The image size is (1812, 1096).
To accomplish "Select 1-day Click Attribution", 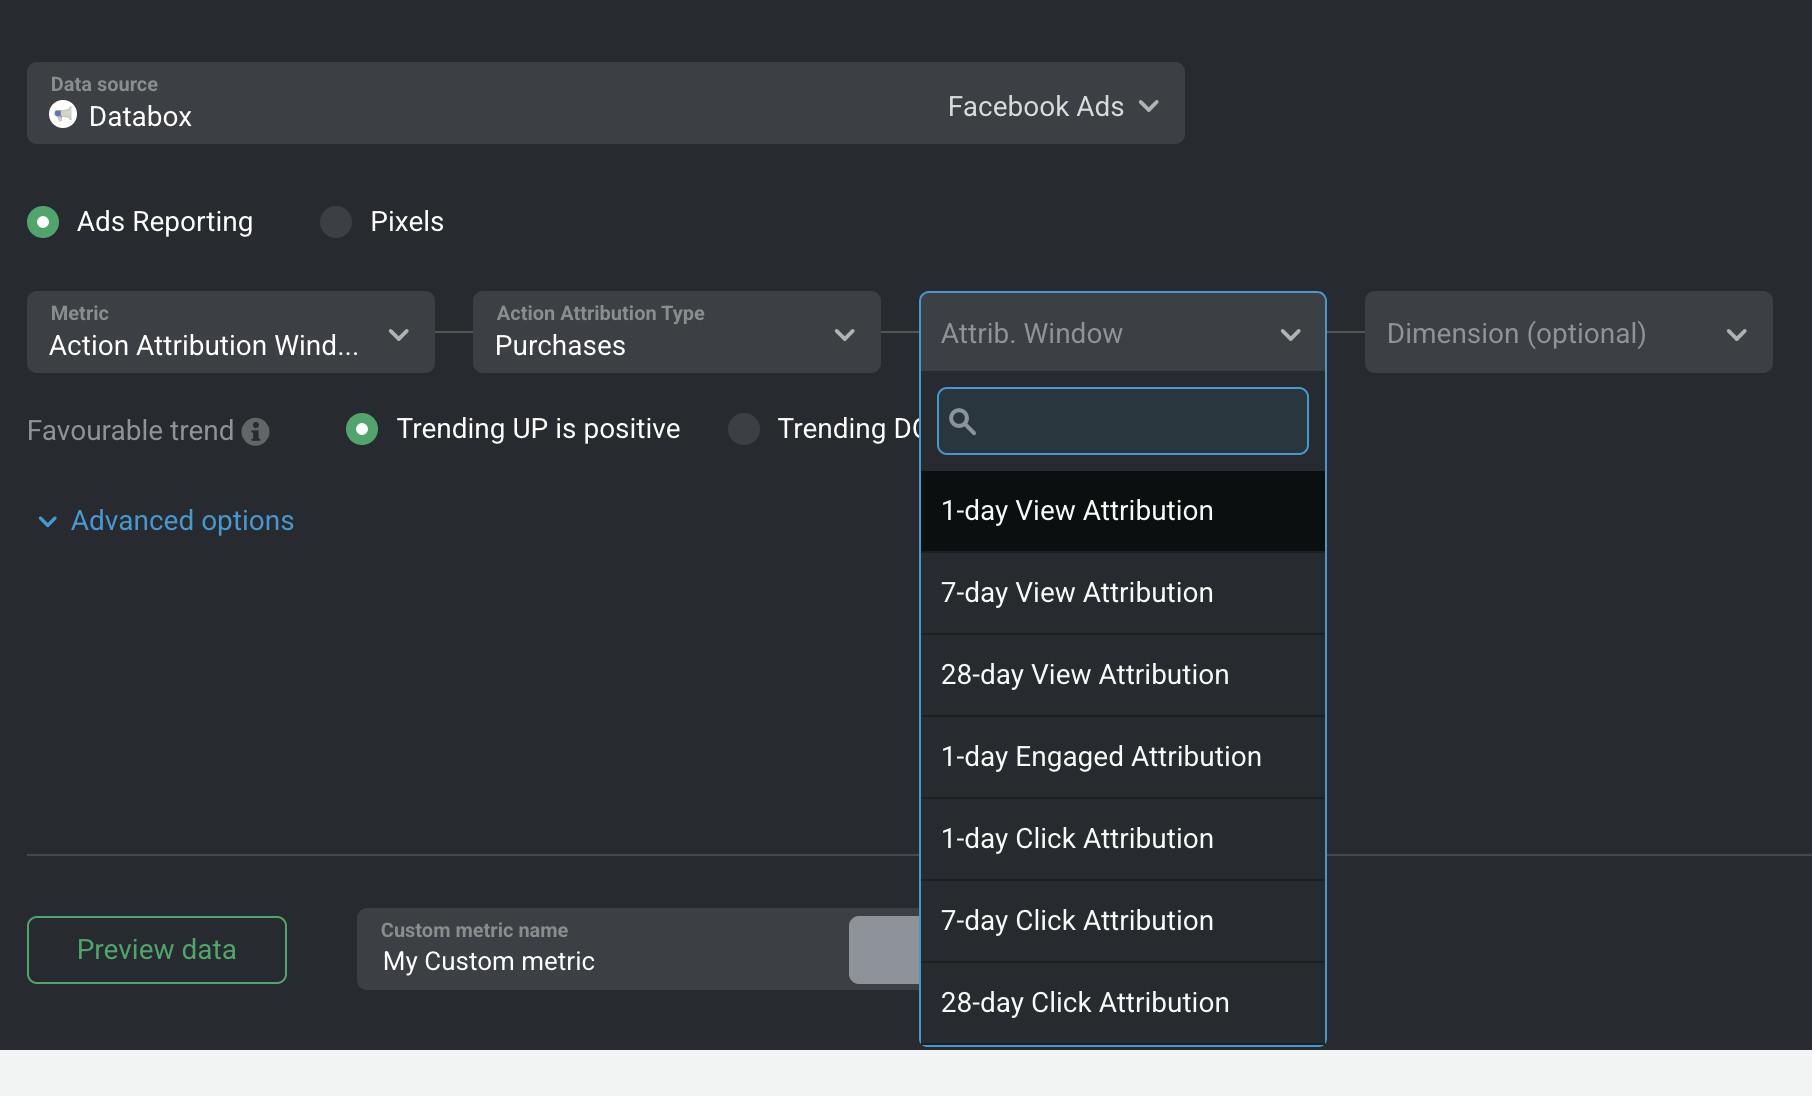I will 1123,839.
